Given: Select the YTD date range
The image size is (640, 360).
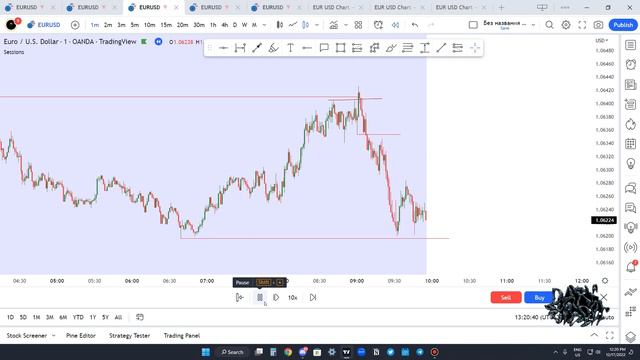Looking at the screenshot, I should [x=78, y=317].
